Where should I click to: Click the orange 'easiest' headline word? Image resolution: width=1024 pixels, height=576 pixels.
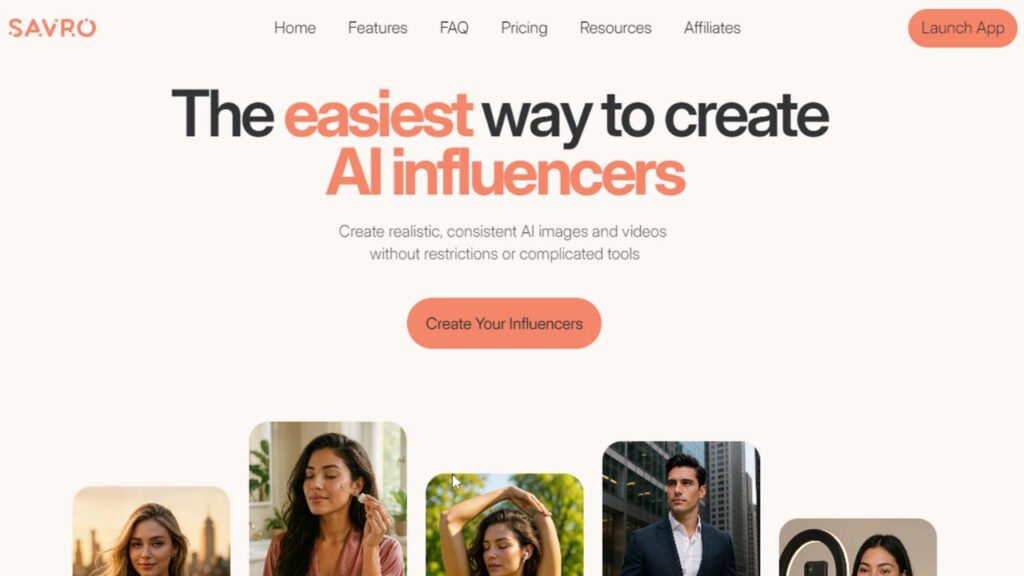pos(378,115)
